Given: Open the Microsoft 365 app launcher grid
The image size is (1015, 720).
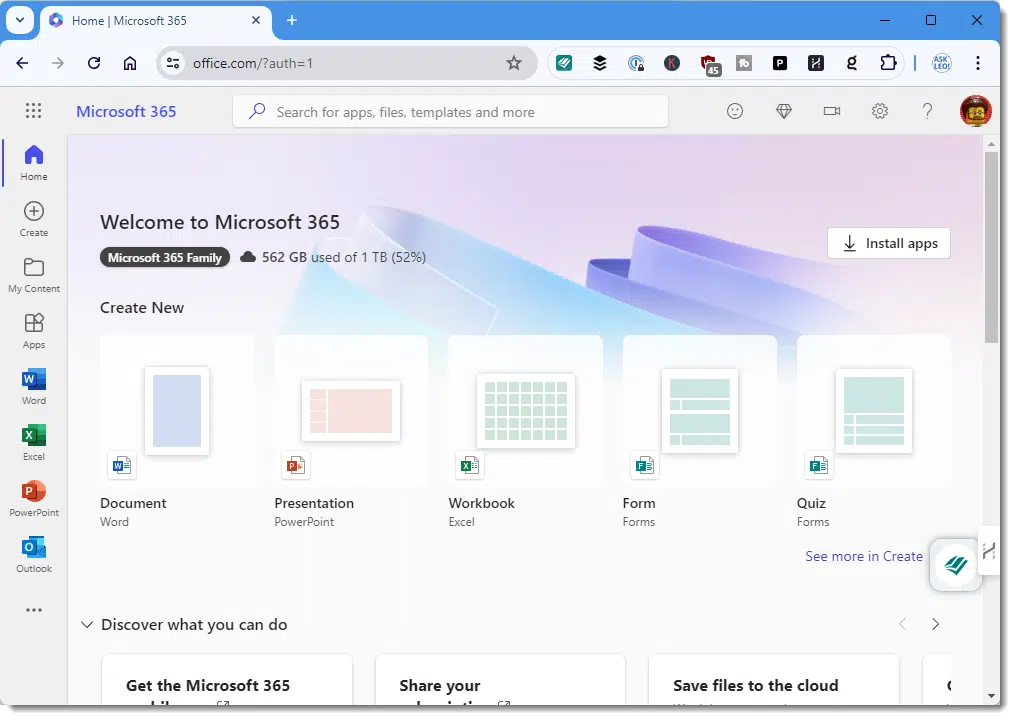Looking at the screenshot, I should click(34, 111).
